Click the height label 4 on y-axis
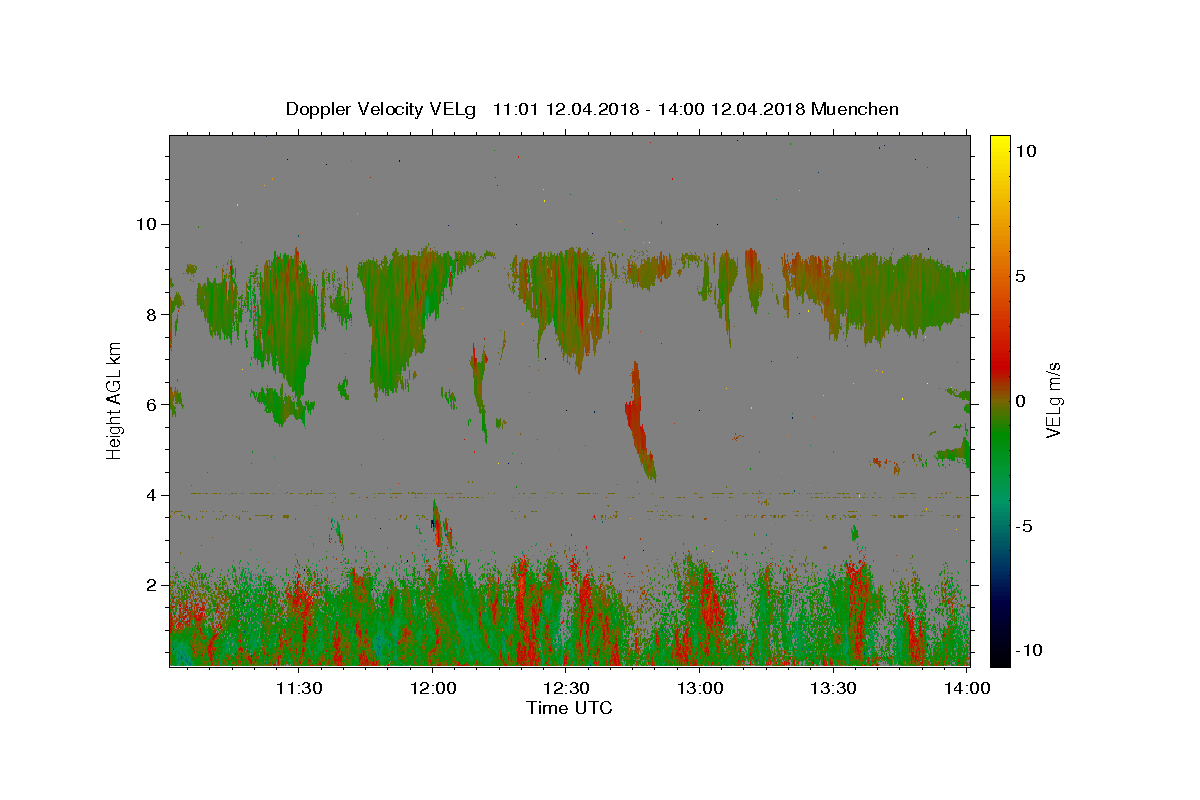 tap(151, 495)
